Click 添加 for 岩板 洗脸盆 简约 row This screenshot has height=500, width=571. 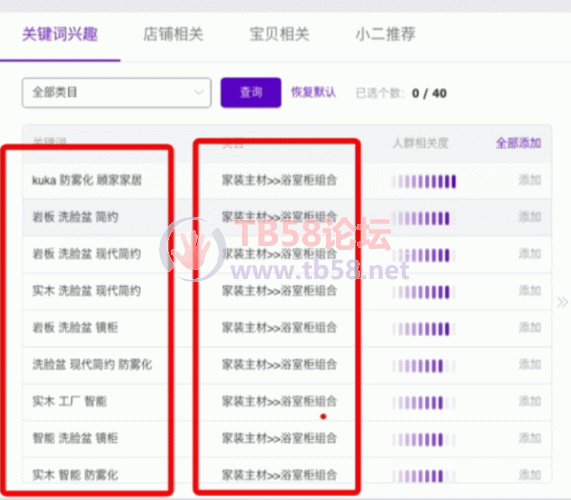pos(530,217)
